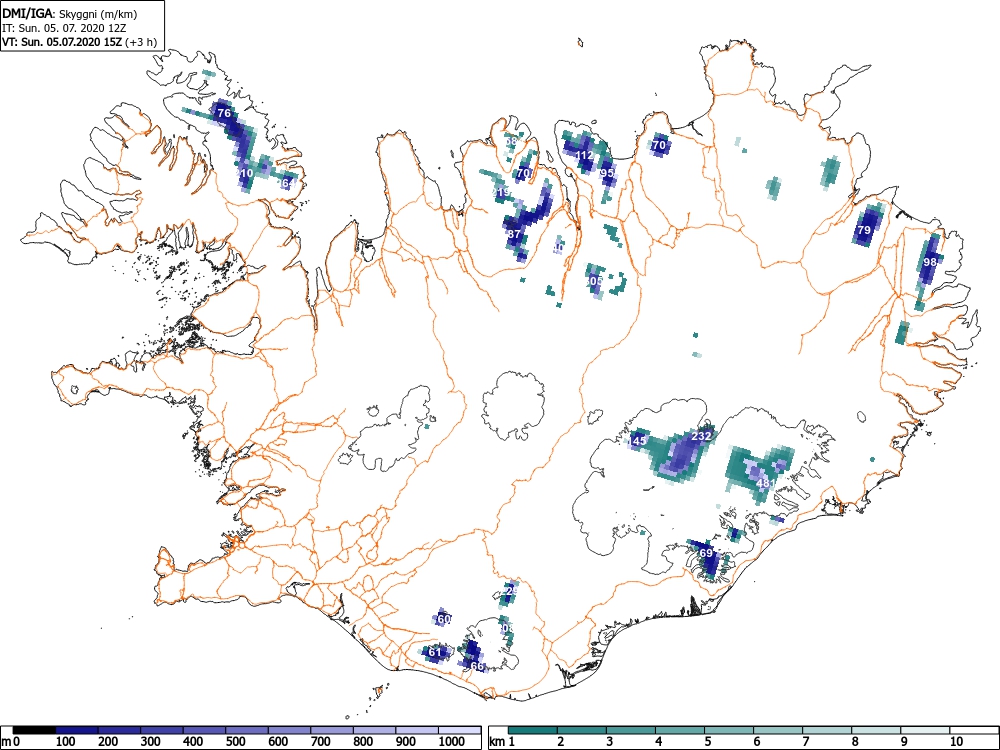Click the 61 visibility value label

[x=434, y=652]
